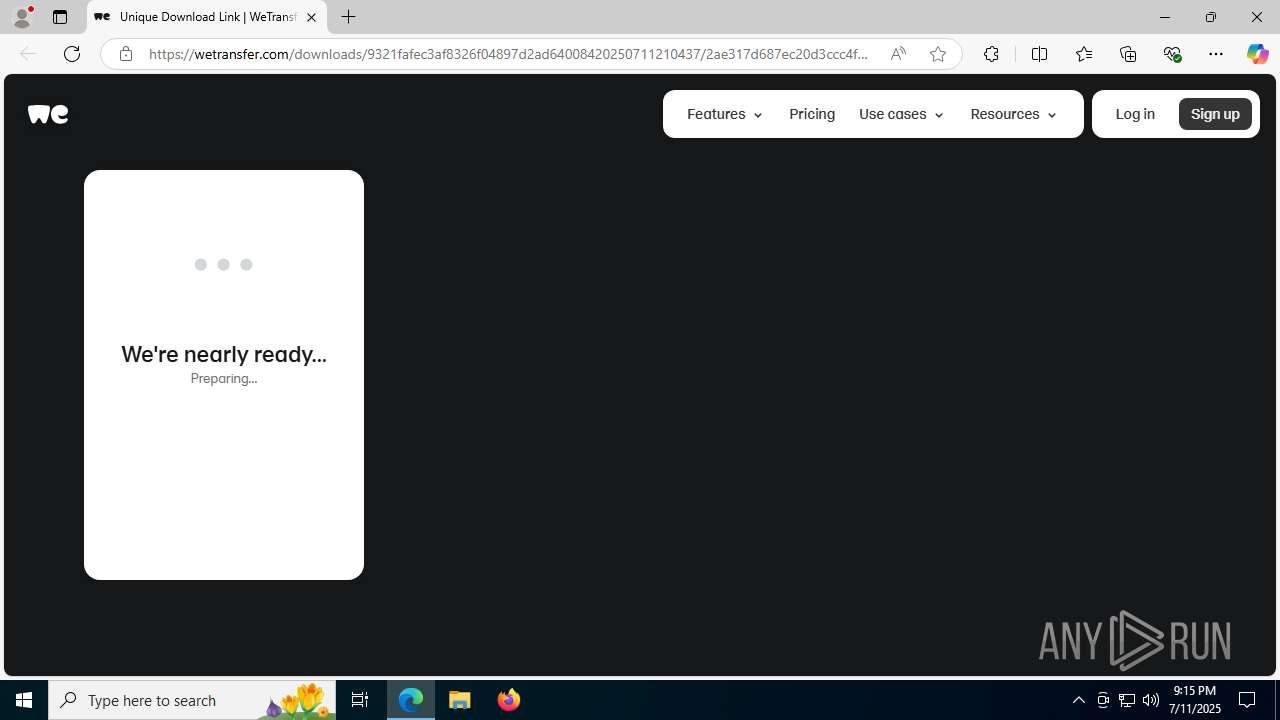The image size is (1280, 720).
Task: Open the Action Center notifications
Action: tap(1248, 700)
